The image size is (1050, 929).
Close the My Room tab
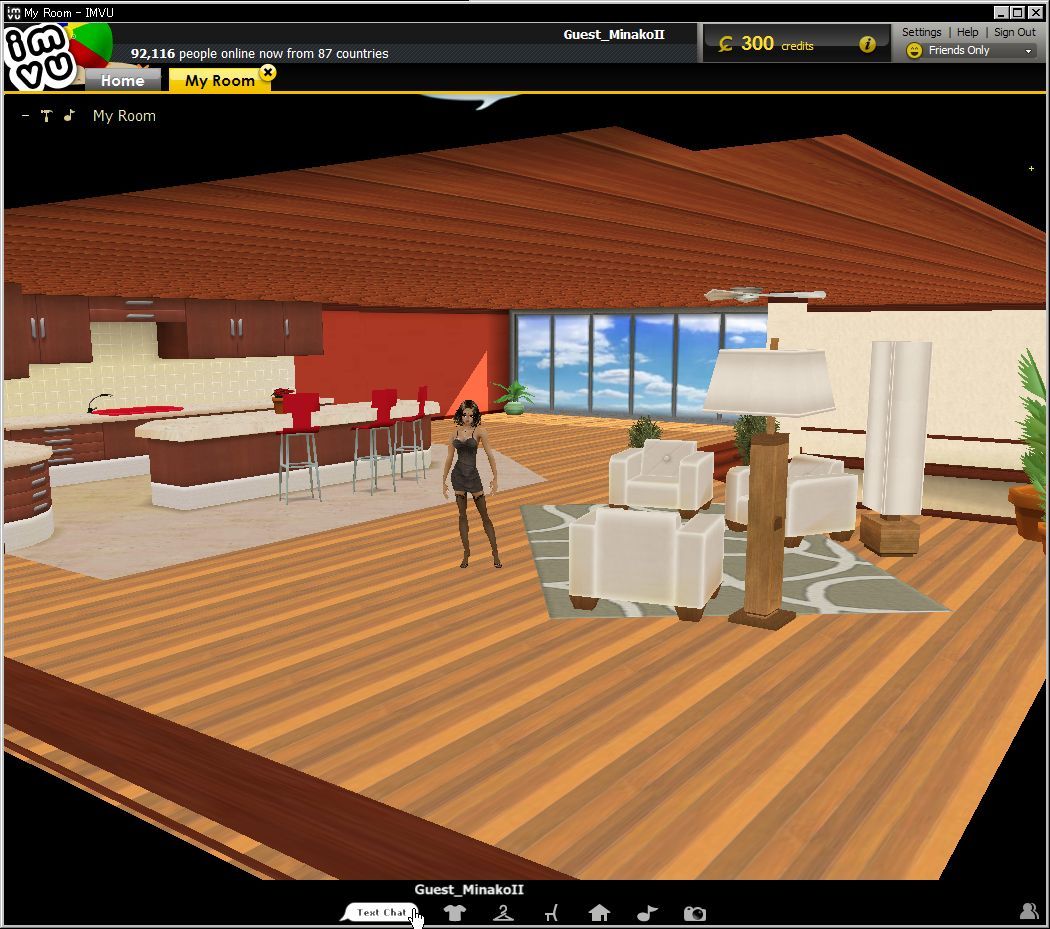[x=268, y=72]
